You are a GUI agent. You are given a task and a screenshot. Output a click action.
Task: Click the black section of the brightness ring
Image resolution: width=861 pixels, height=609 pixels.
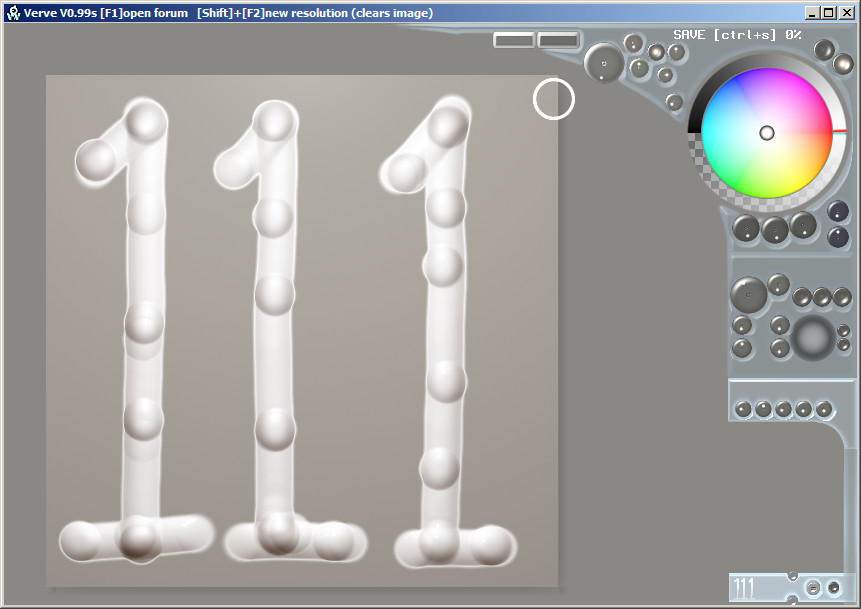click(x=694, y=122)
